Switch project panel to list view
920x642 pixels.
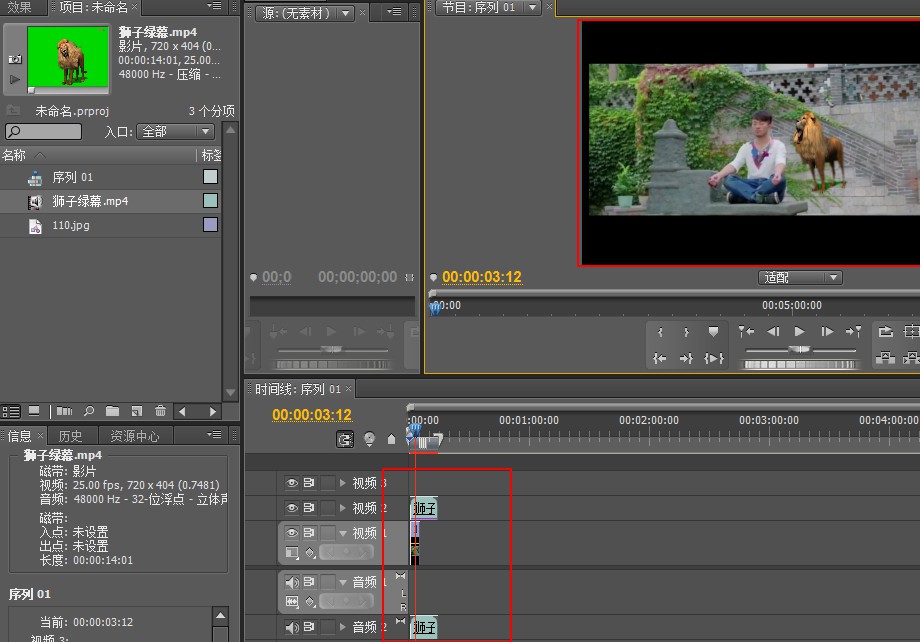click(x=11, y=411)
